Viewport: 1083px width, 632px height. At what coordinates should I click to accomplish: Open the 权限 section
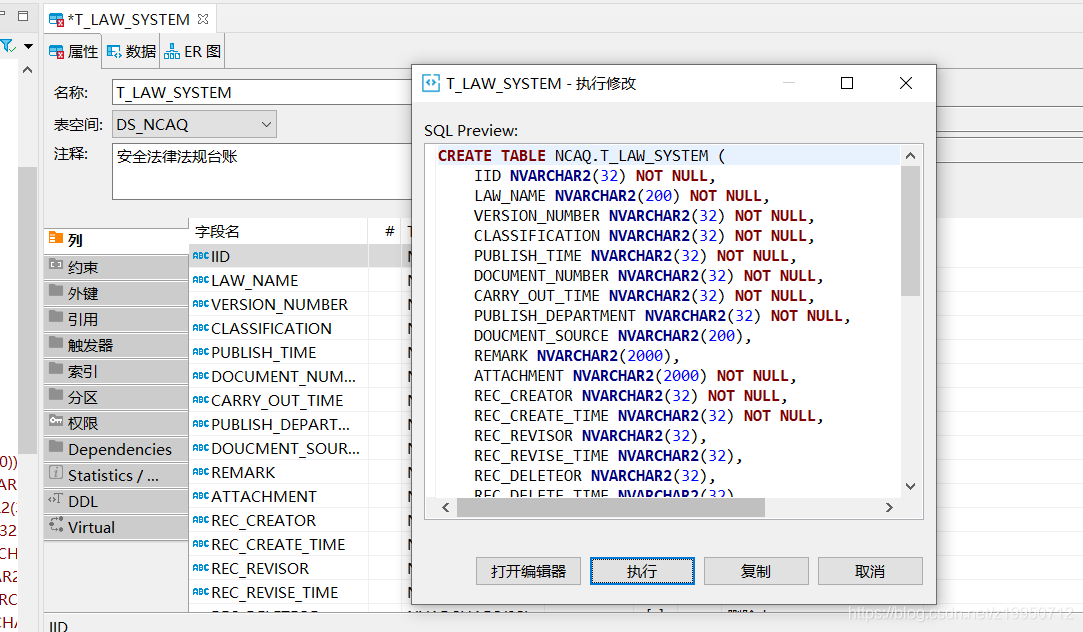[116, 423]
